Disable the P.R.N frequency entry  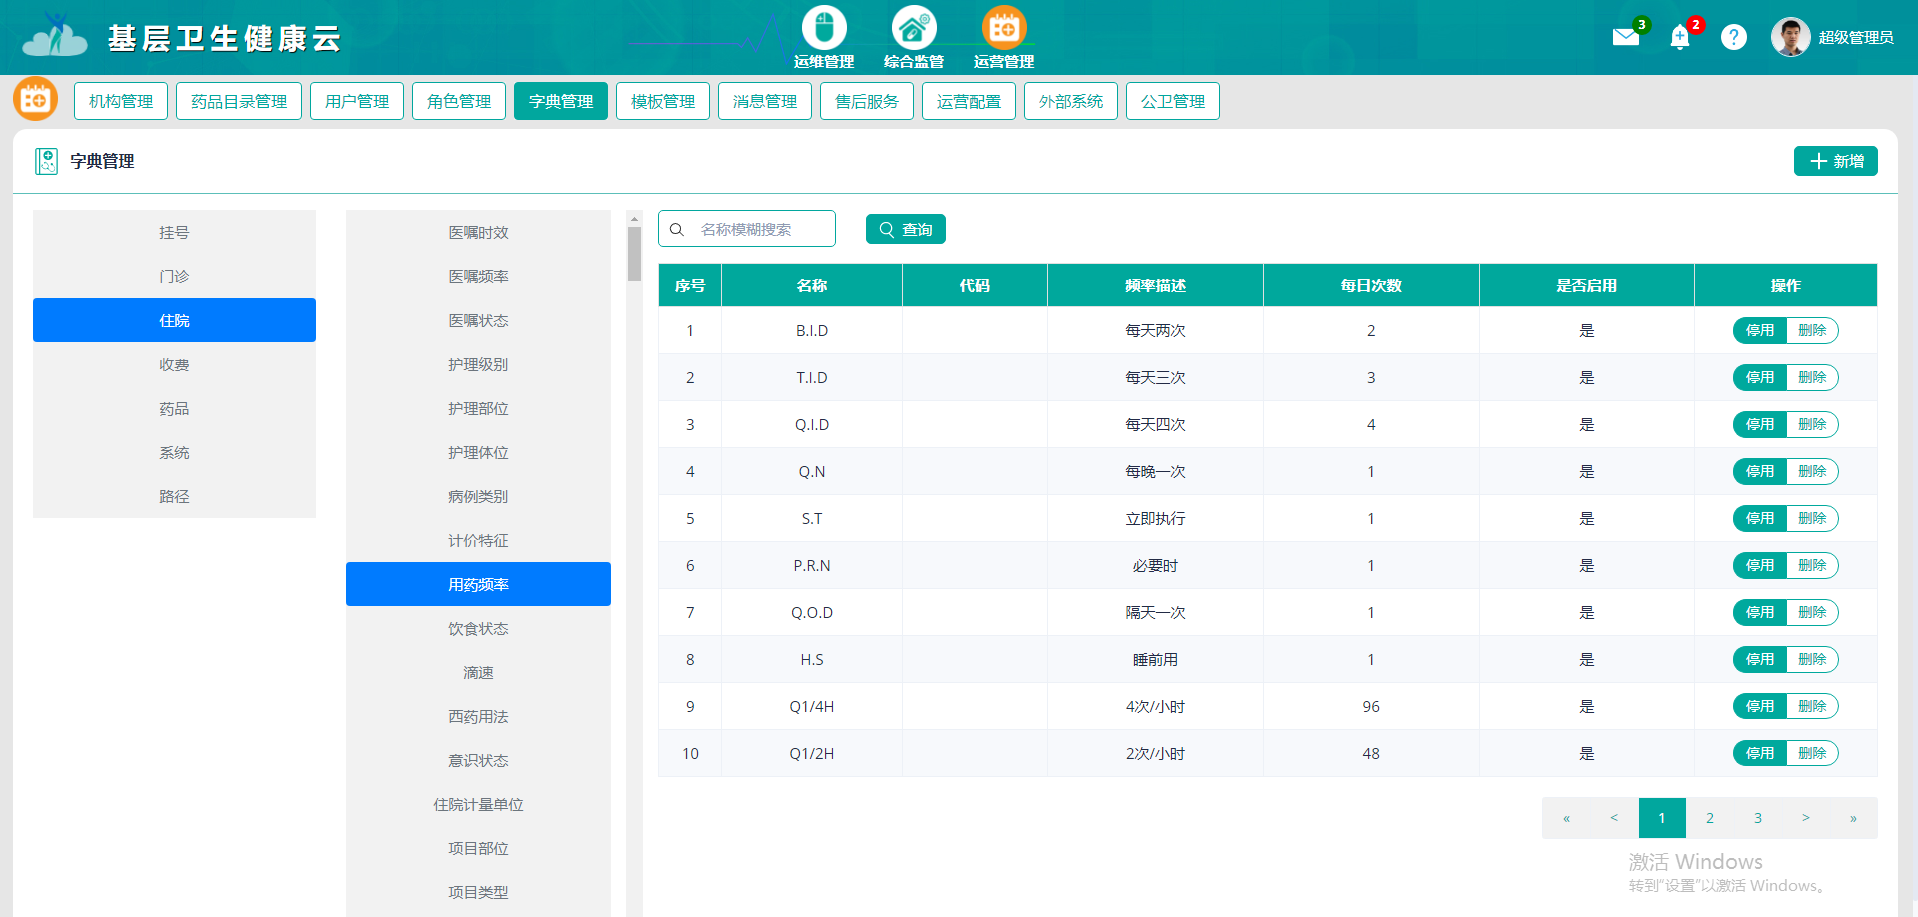click(1759, 565)
